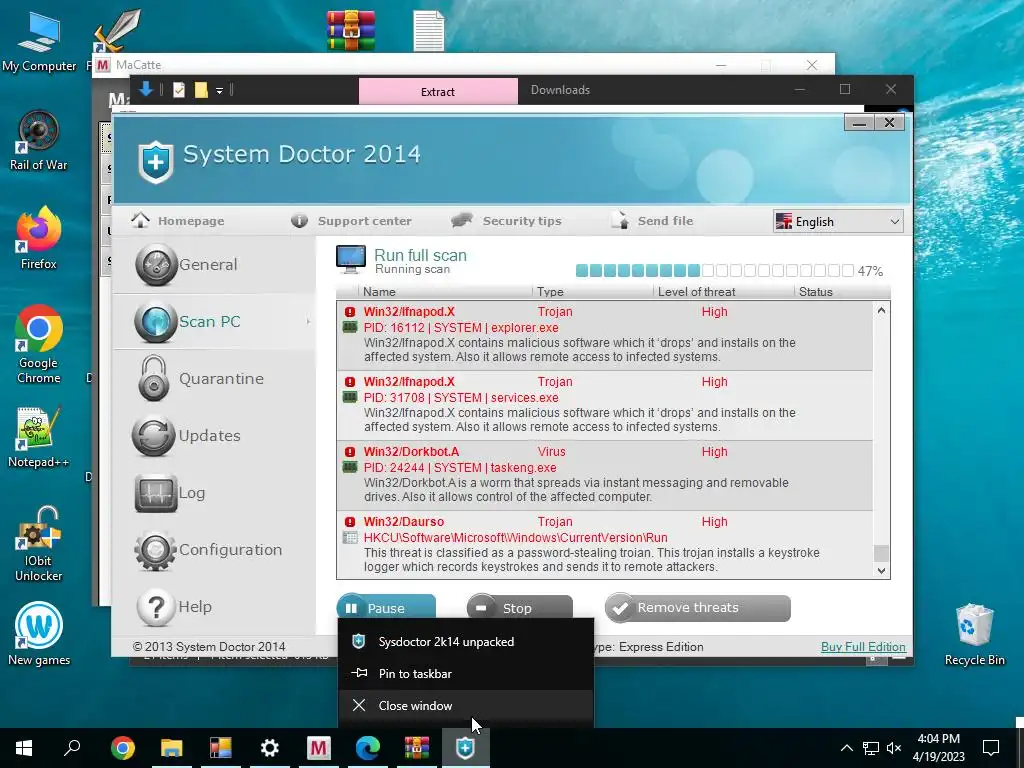The height and width of the screenshot is (768, 1024).
Task: Click the properties checkmark icon in Downloads toolbar
Action: (178, 90)
